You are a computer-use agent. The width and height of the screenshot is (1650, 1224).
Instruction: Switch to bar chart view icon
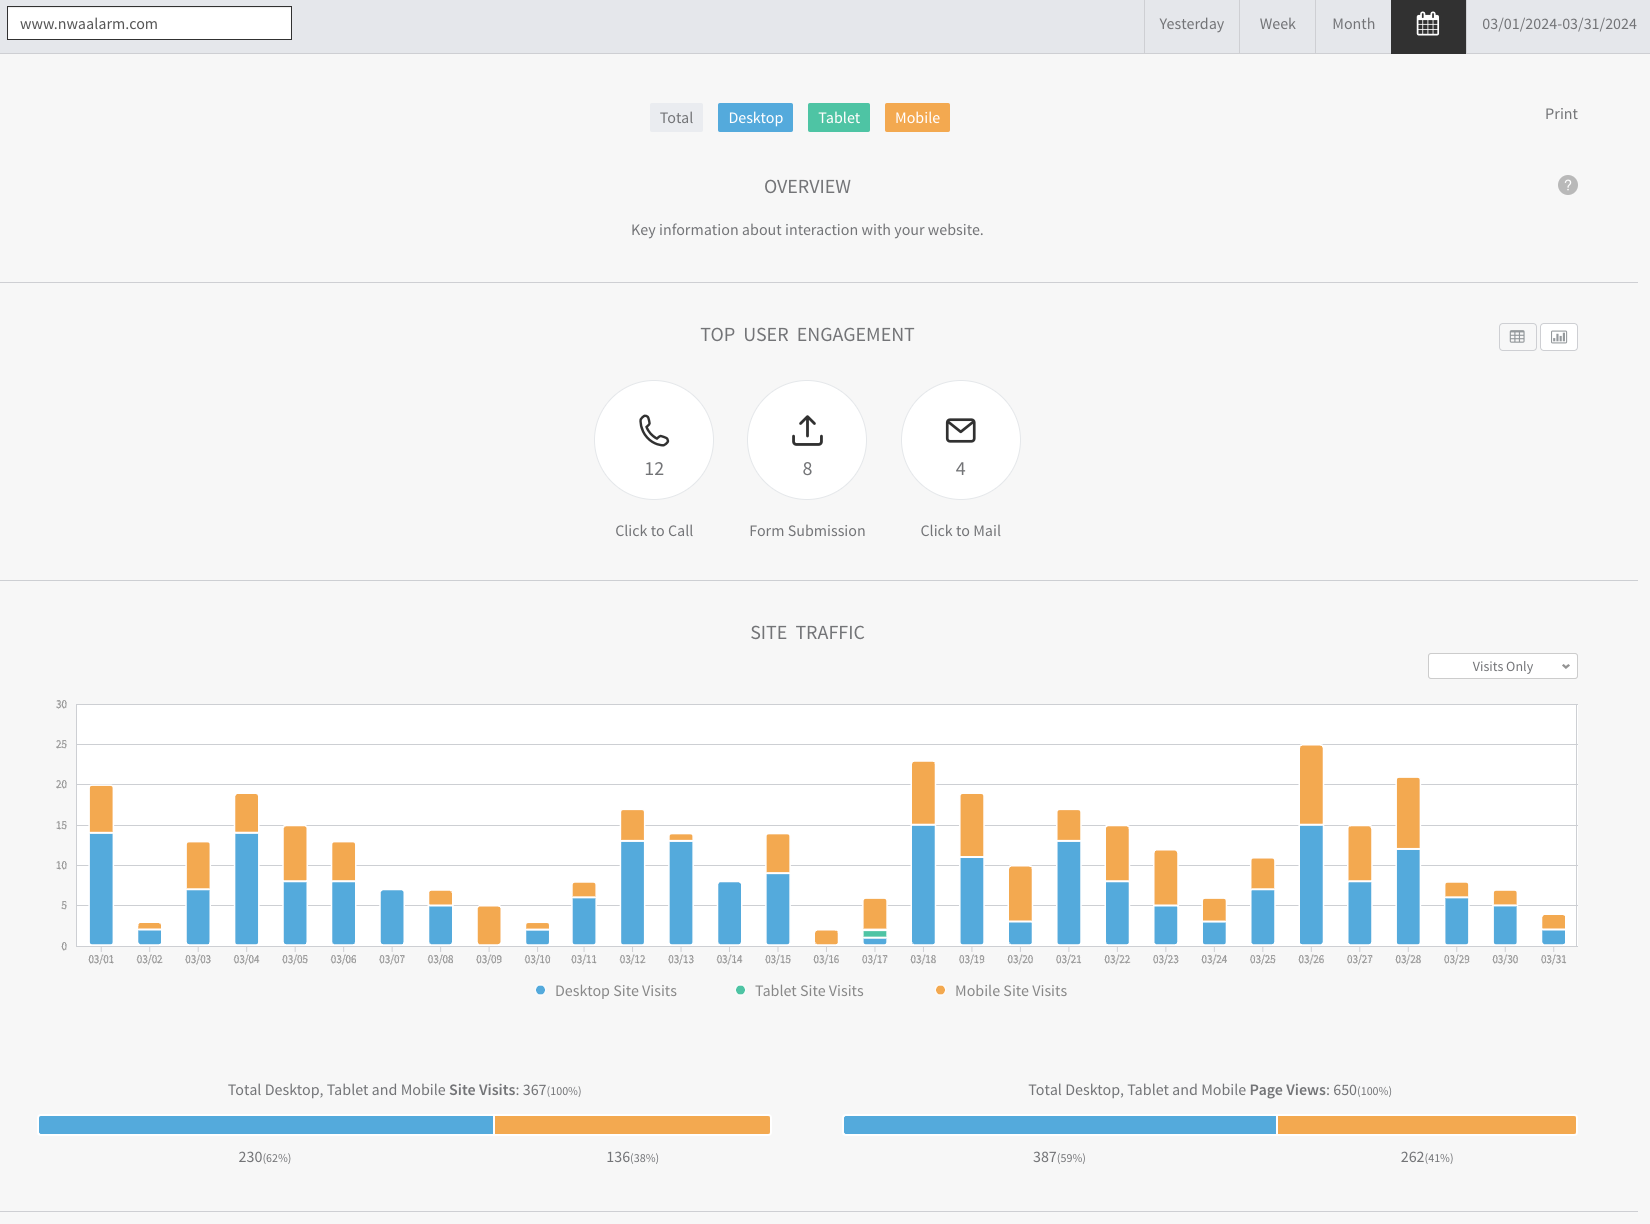point(1558,337)
